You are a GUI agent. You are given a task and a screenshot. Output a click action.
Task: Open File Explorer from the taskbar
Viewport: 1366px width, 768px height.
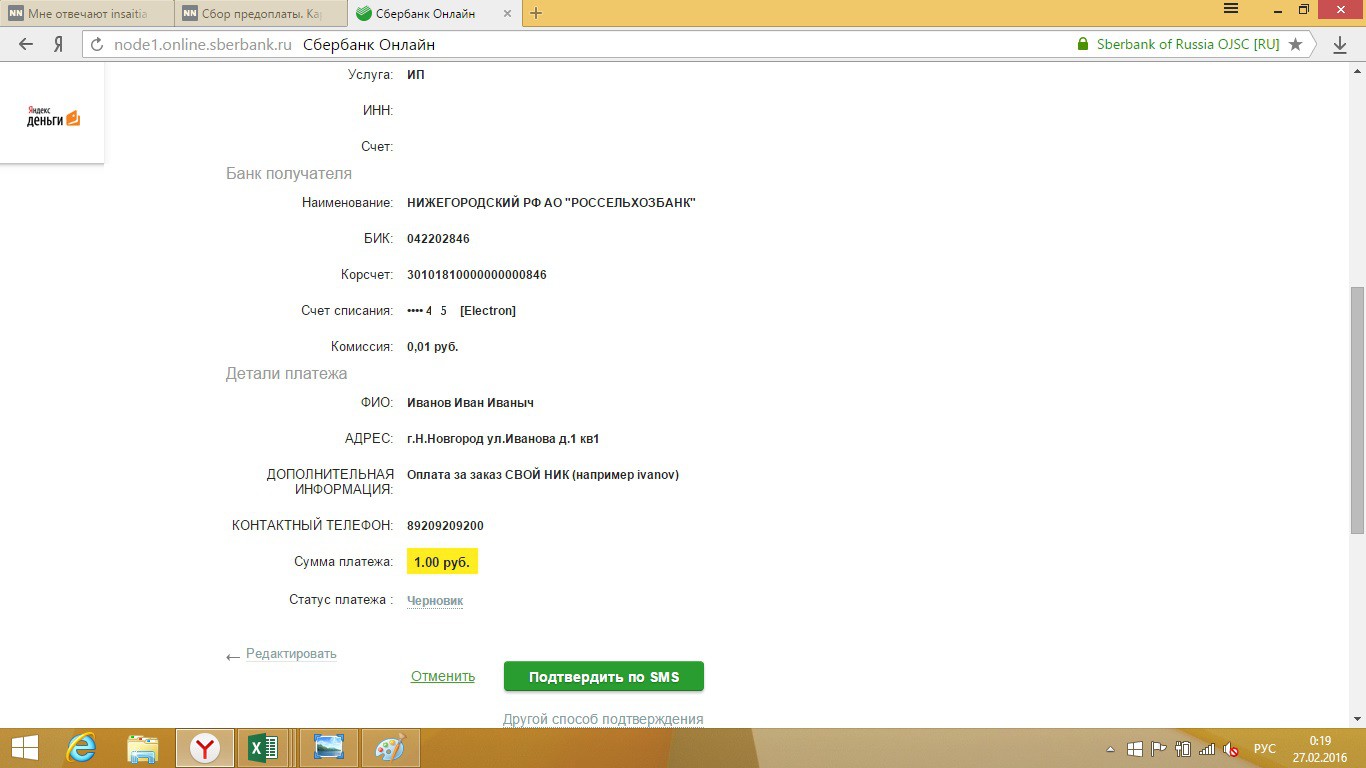pos(143,748)
